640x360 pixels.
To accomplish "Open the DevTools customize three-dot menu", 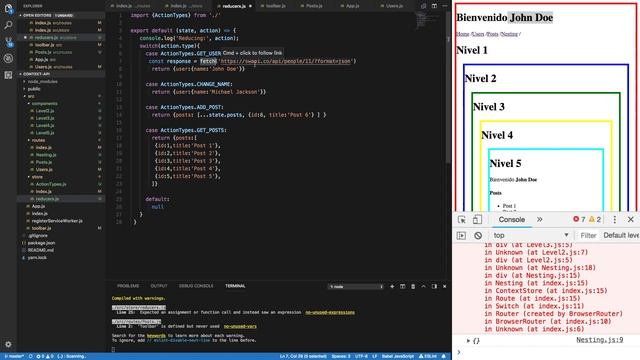I will tap(615, 220).
